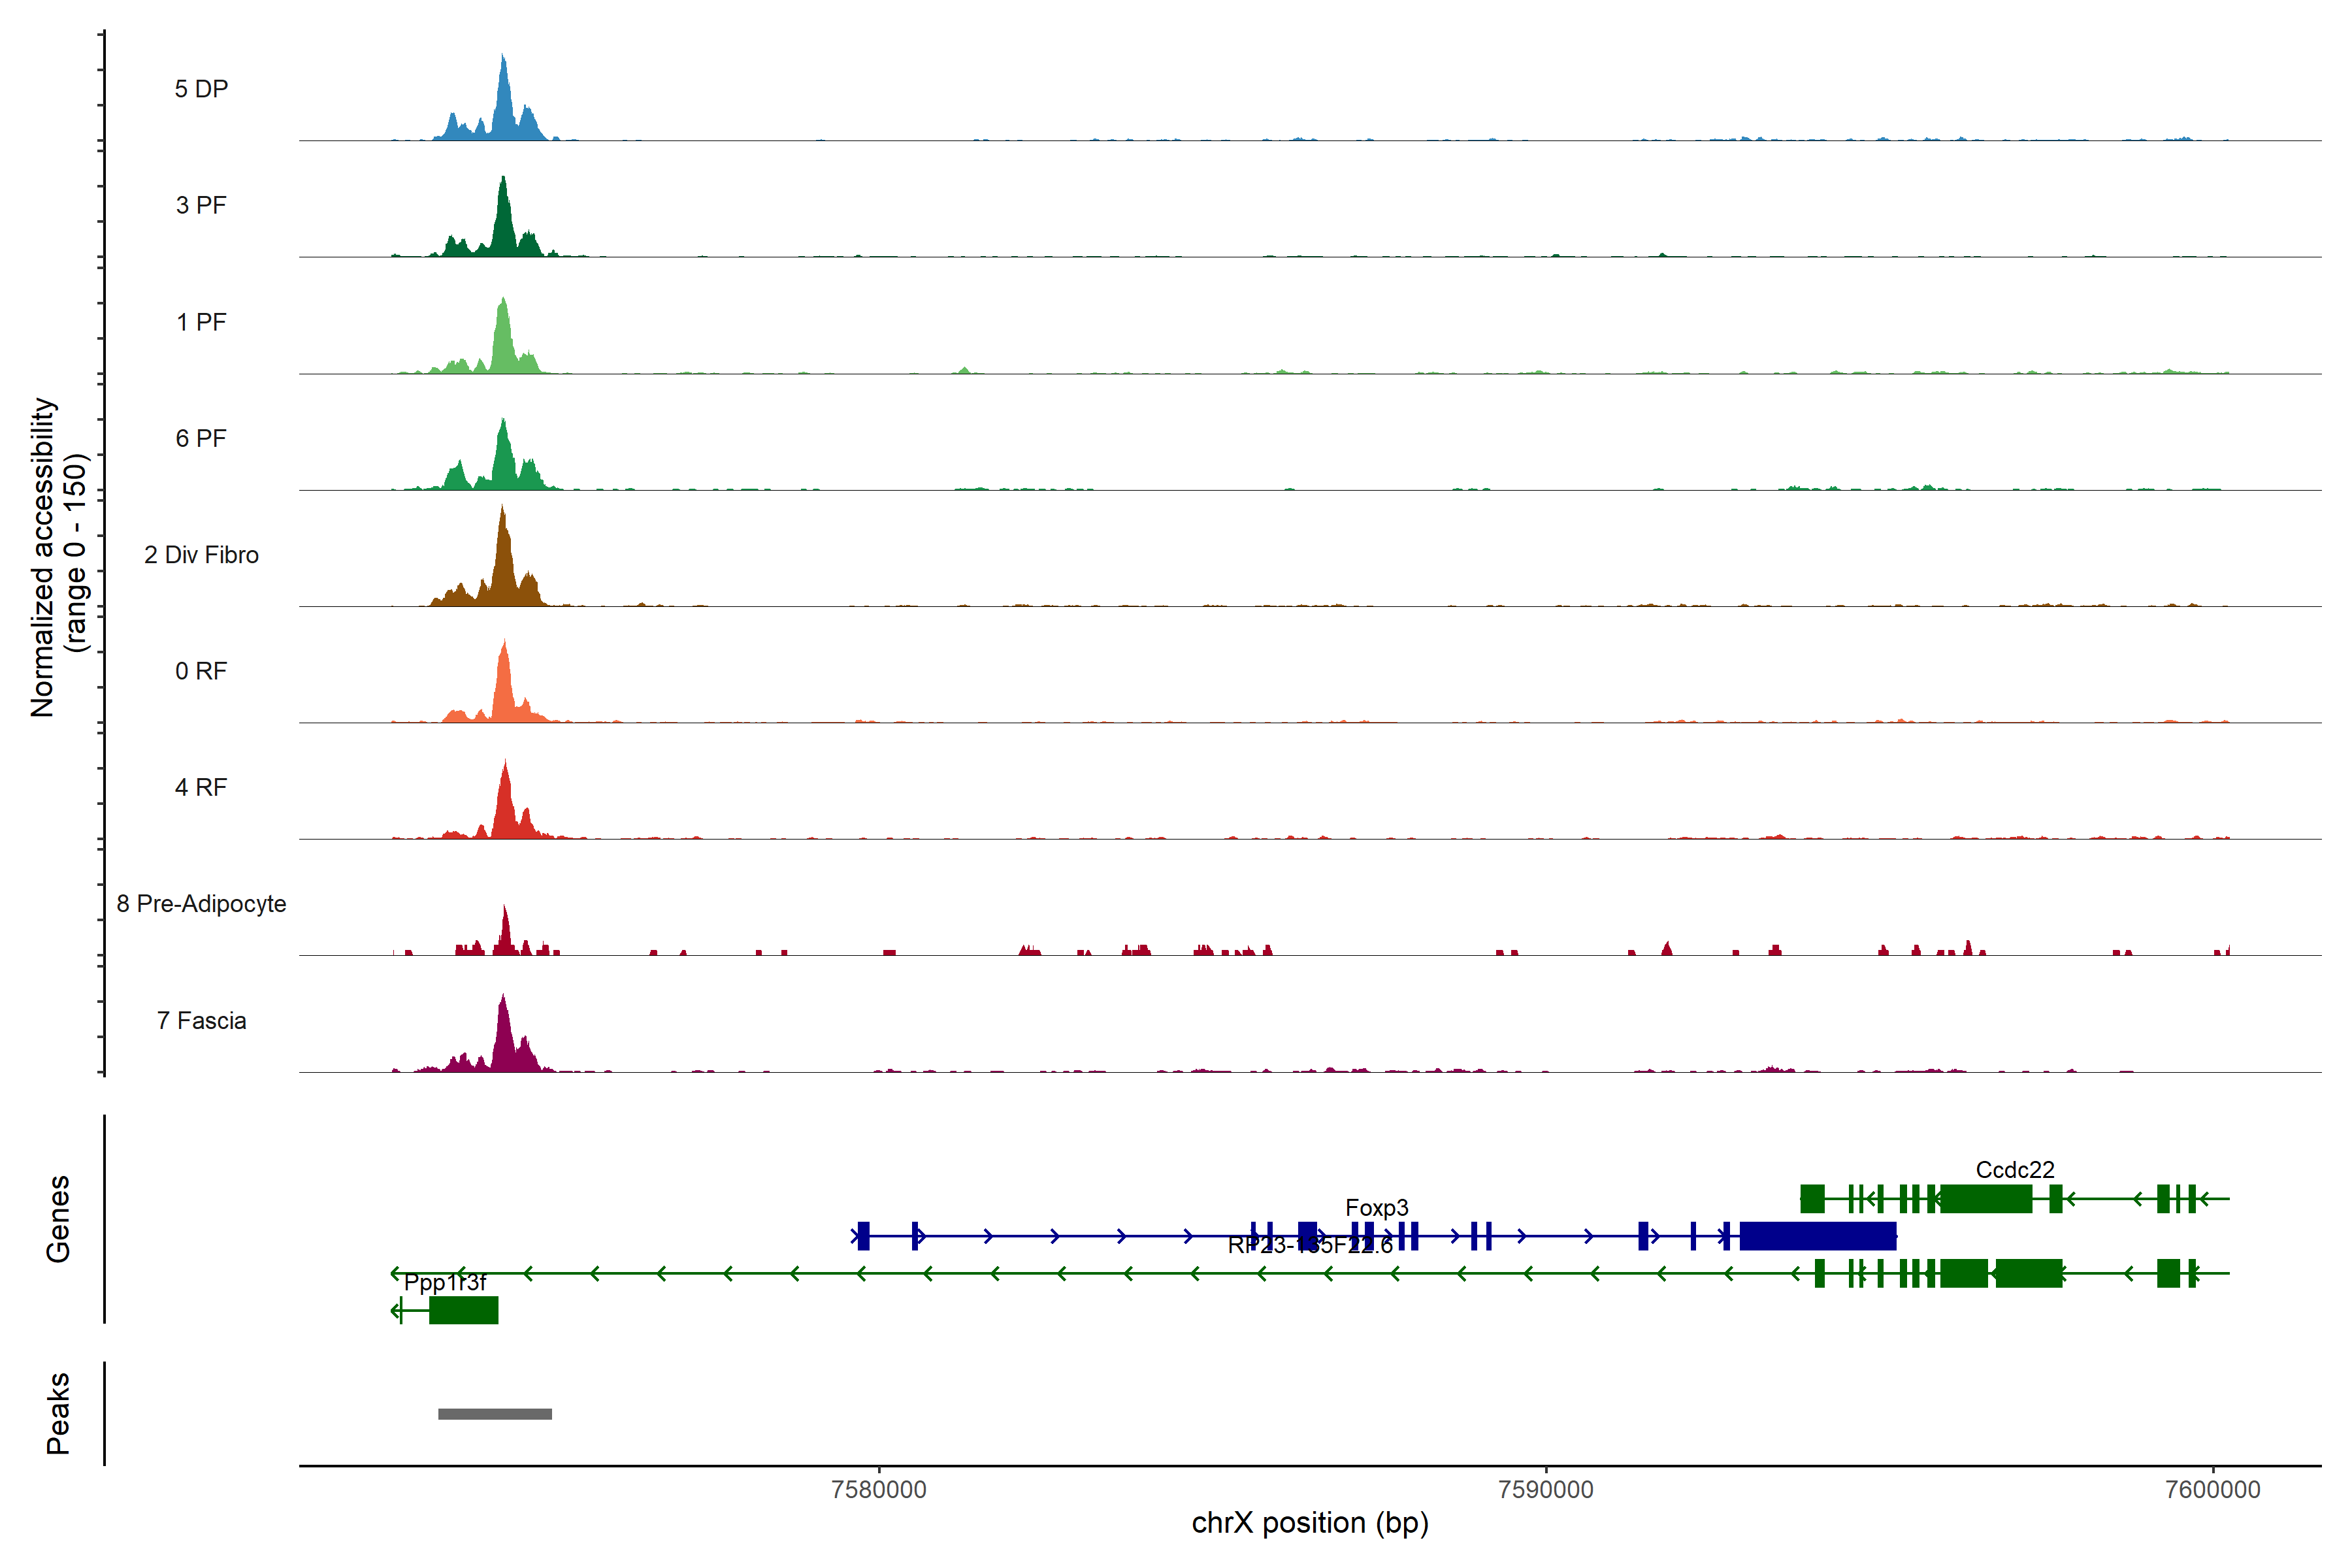Click the chrX position (bp) axis title

(1310, 1523)
